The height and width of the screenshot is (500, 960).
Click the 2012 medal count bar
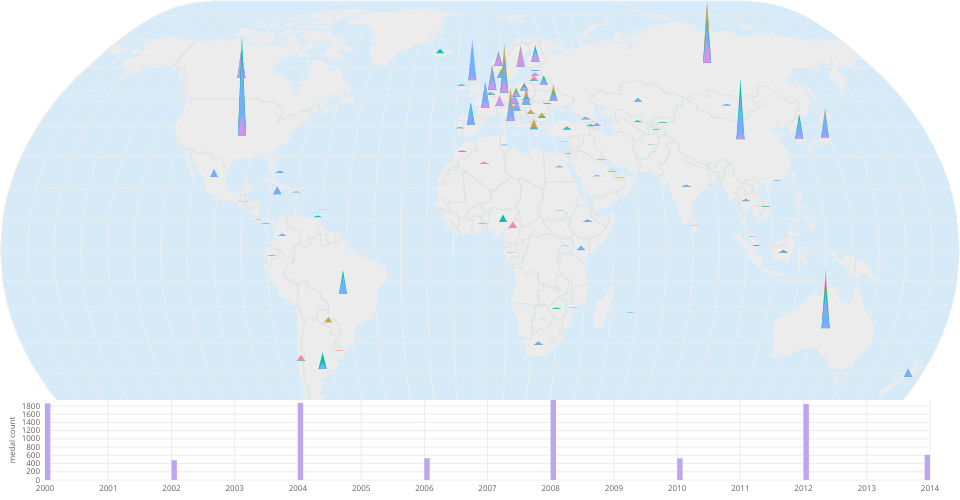806,442
